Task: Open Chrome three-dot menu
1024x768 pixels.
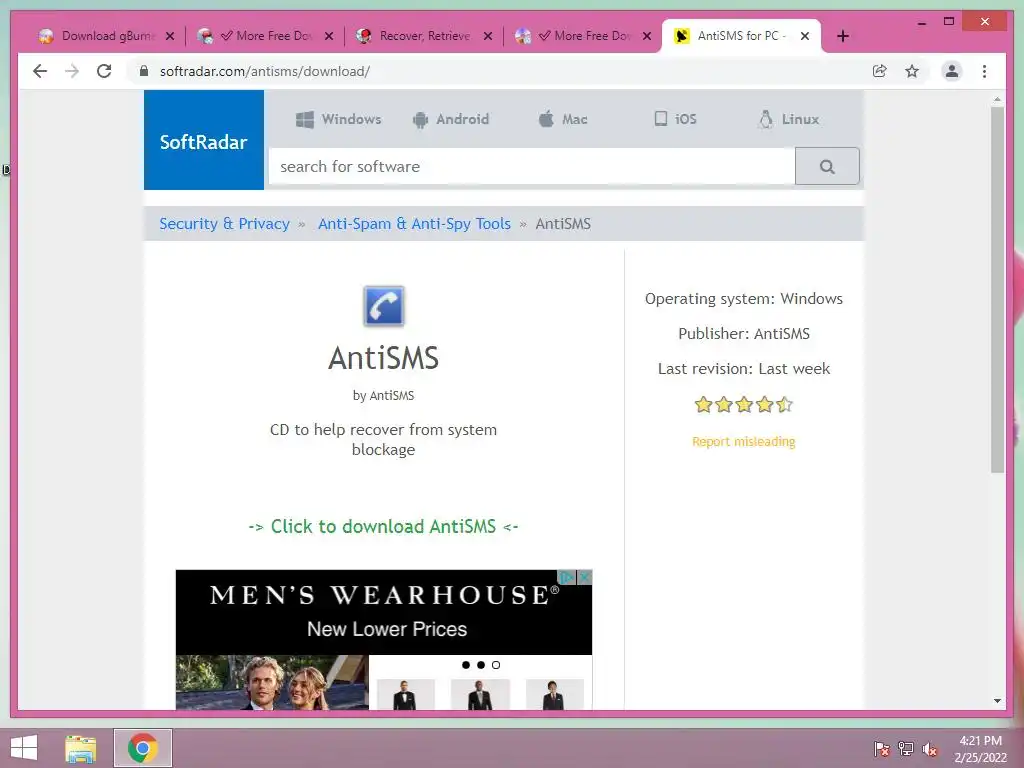Action: tap(984, 71)
